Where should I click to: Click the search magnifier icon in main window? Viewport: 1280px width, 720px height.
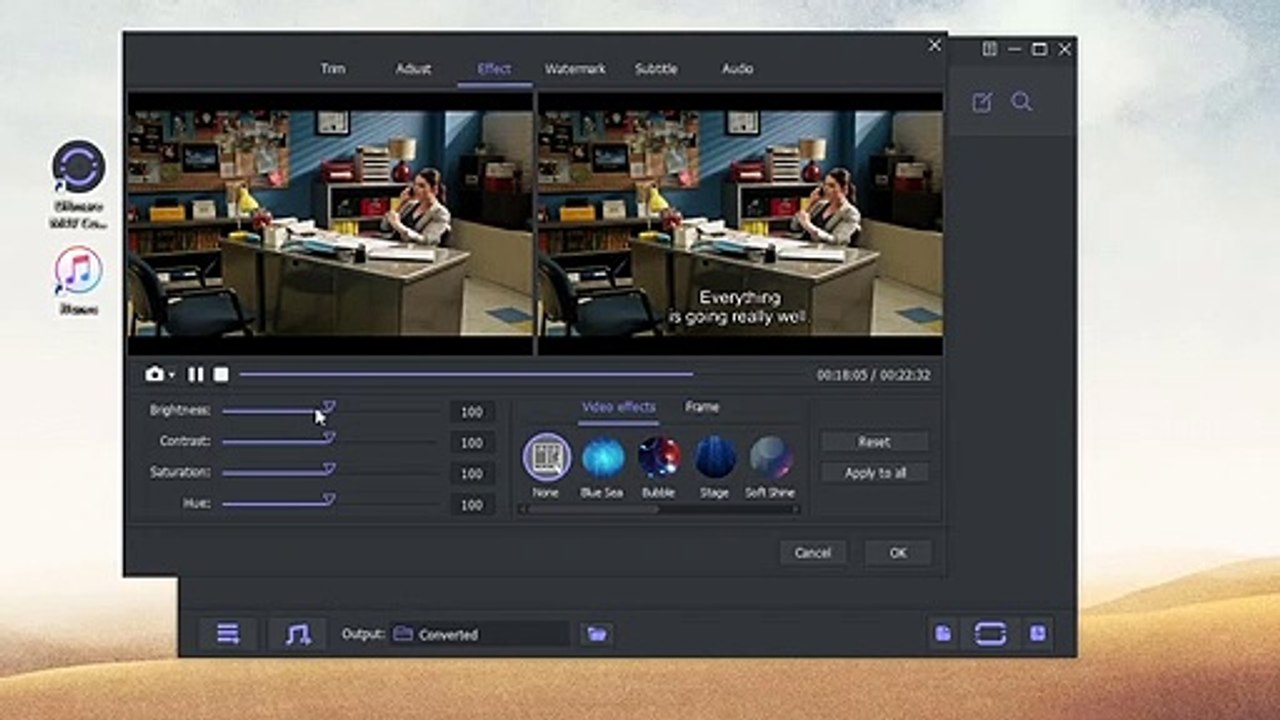[1021, 101]
